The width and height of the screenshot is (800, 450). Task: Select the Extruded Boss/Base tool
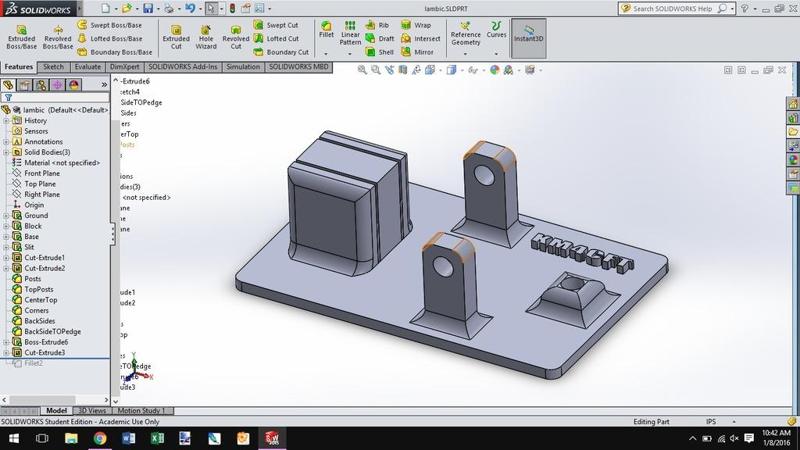(x=21, y=37)
